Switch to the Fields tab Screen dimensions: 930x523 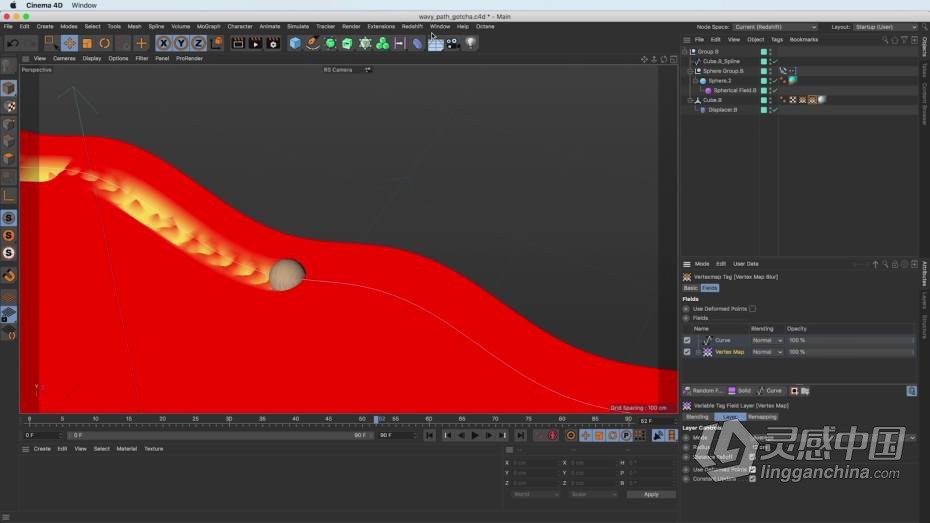[x=709, y=288]
